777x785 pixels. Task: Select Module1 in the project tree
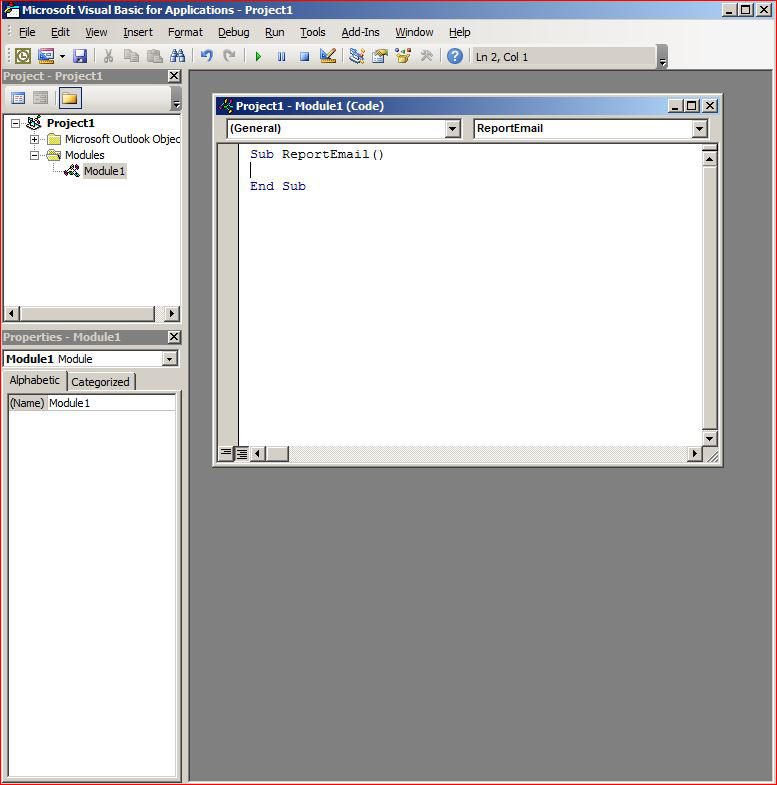coord(104,171)
